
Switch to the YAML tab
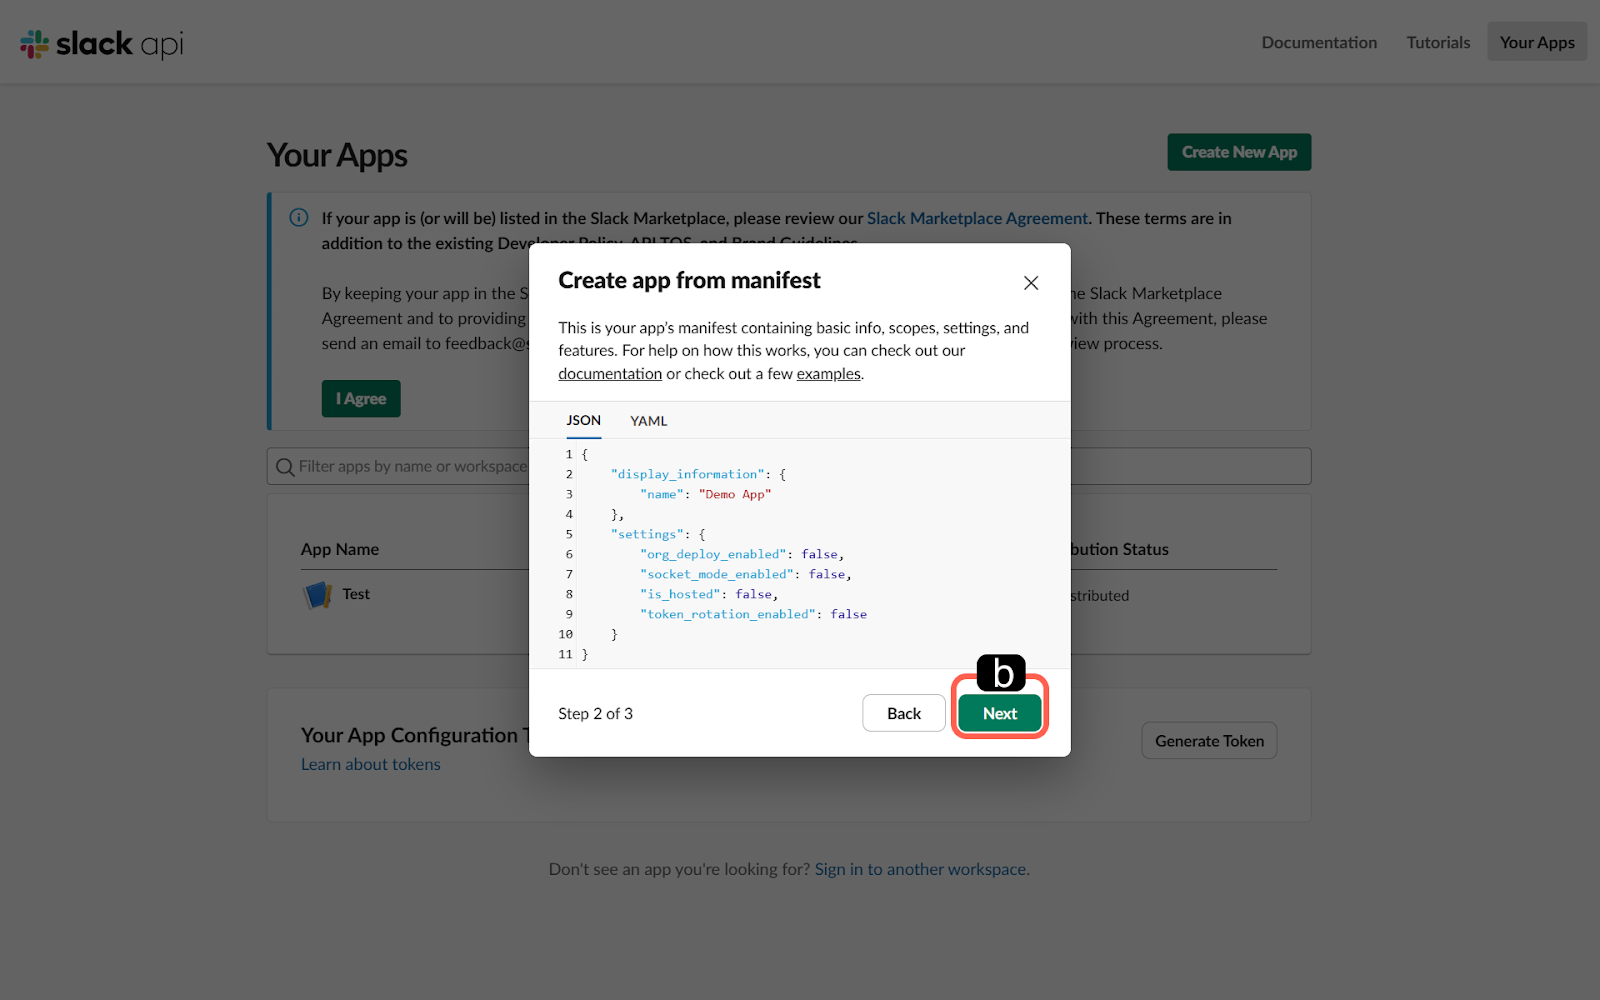[x=648, y=421]
